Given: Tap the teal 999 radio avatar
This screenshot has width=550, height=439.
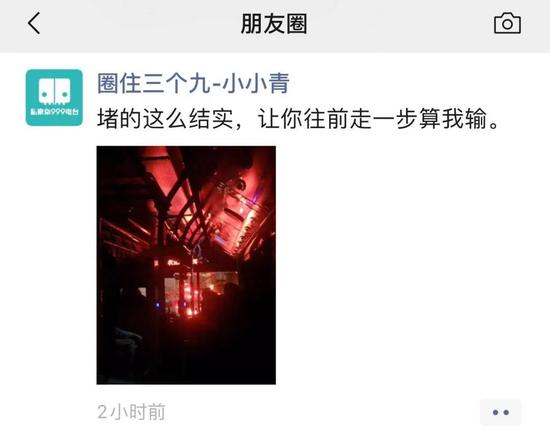Looking at the screenshot, I should (54, 97).
